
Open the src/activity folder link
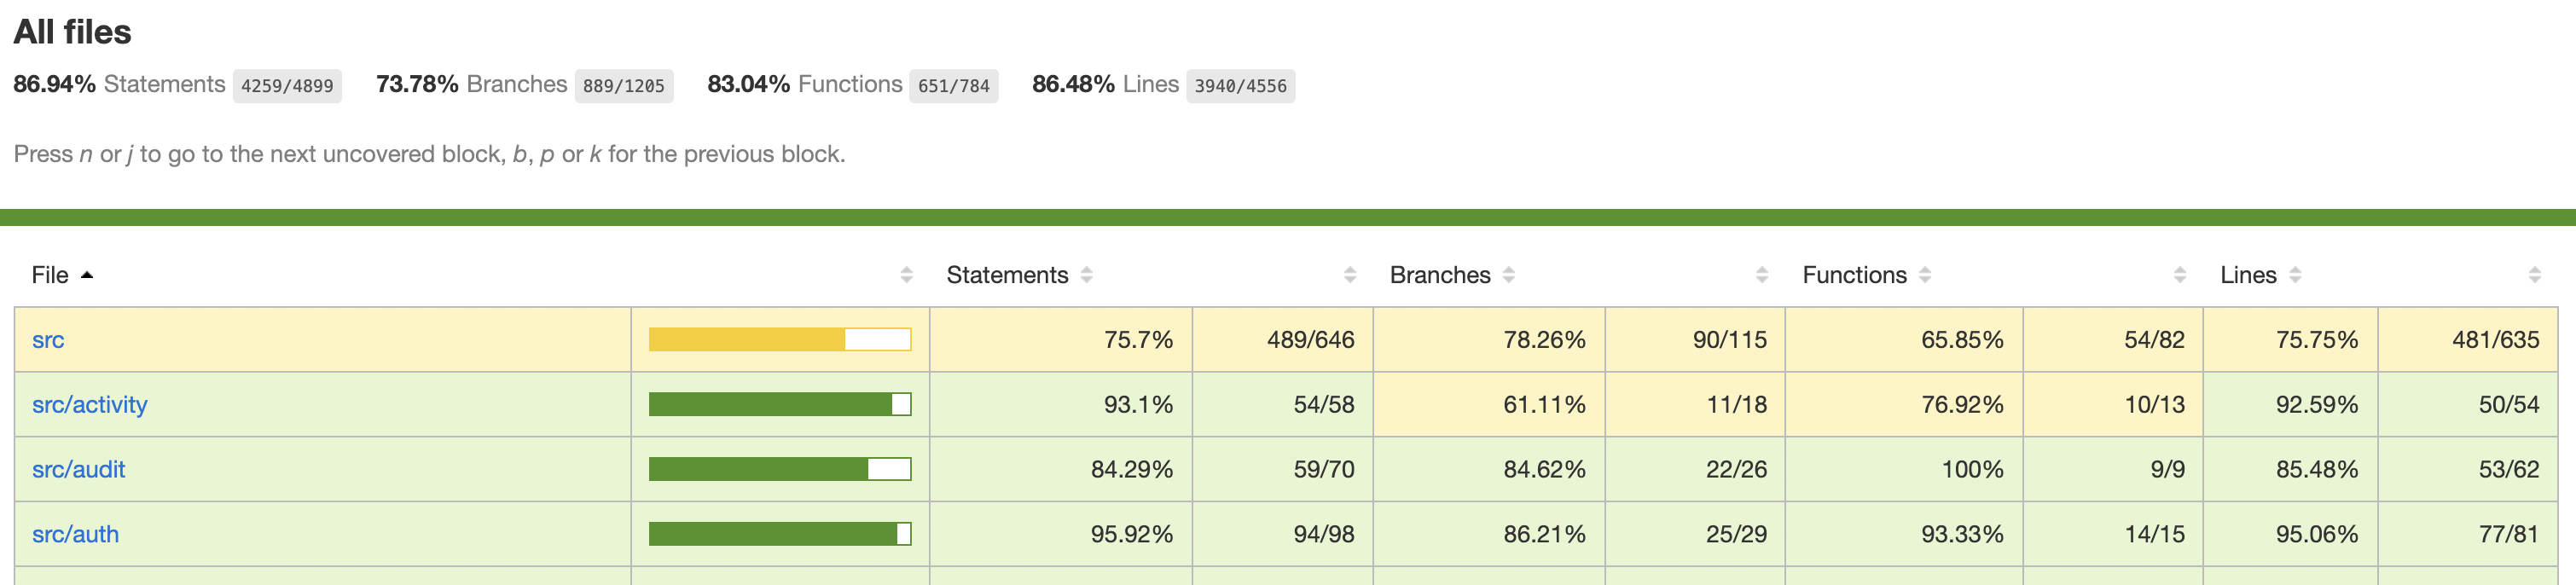click(89, 405)
